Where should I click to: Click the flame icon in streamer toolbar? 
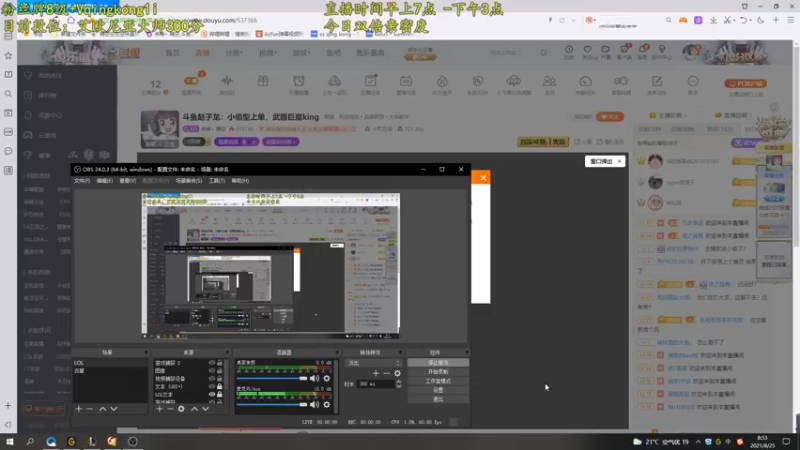tap(442, 81)
